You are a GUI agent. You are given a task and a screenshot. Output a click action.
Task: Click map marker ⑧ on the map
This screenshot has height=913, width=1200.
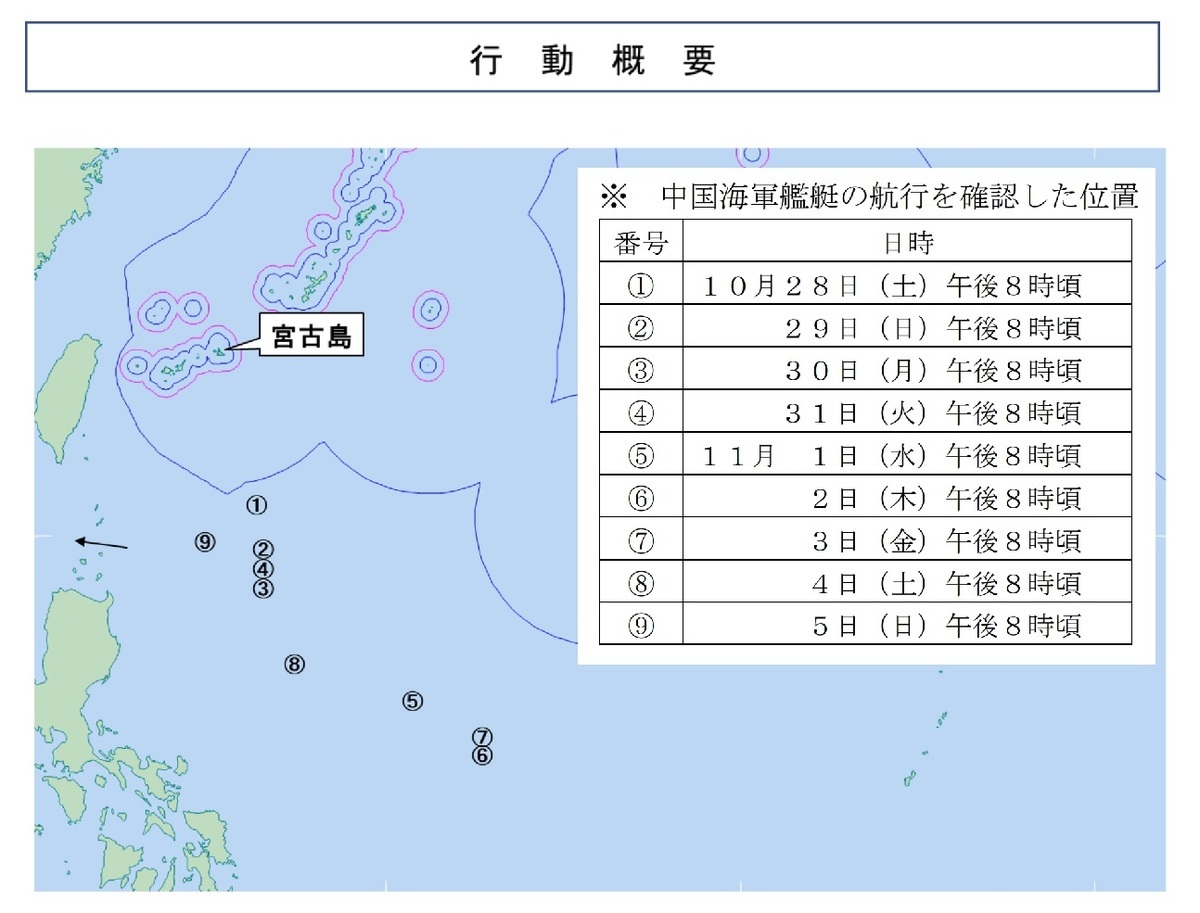click(x=293, y=664)
